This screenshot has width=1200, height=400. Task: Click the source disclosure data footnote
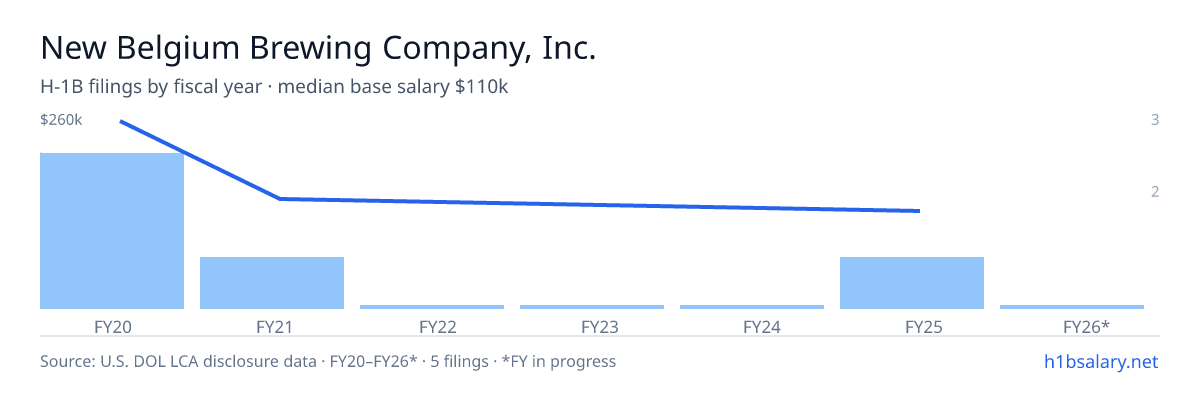[x=328, y=361]
